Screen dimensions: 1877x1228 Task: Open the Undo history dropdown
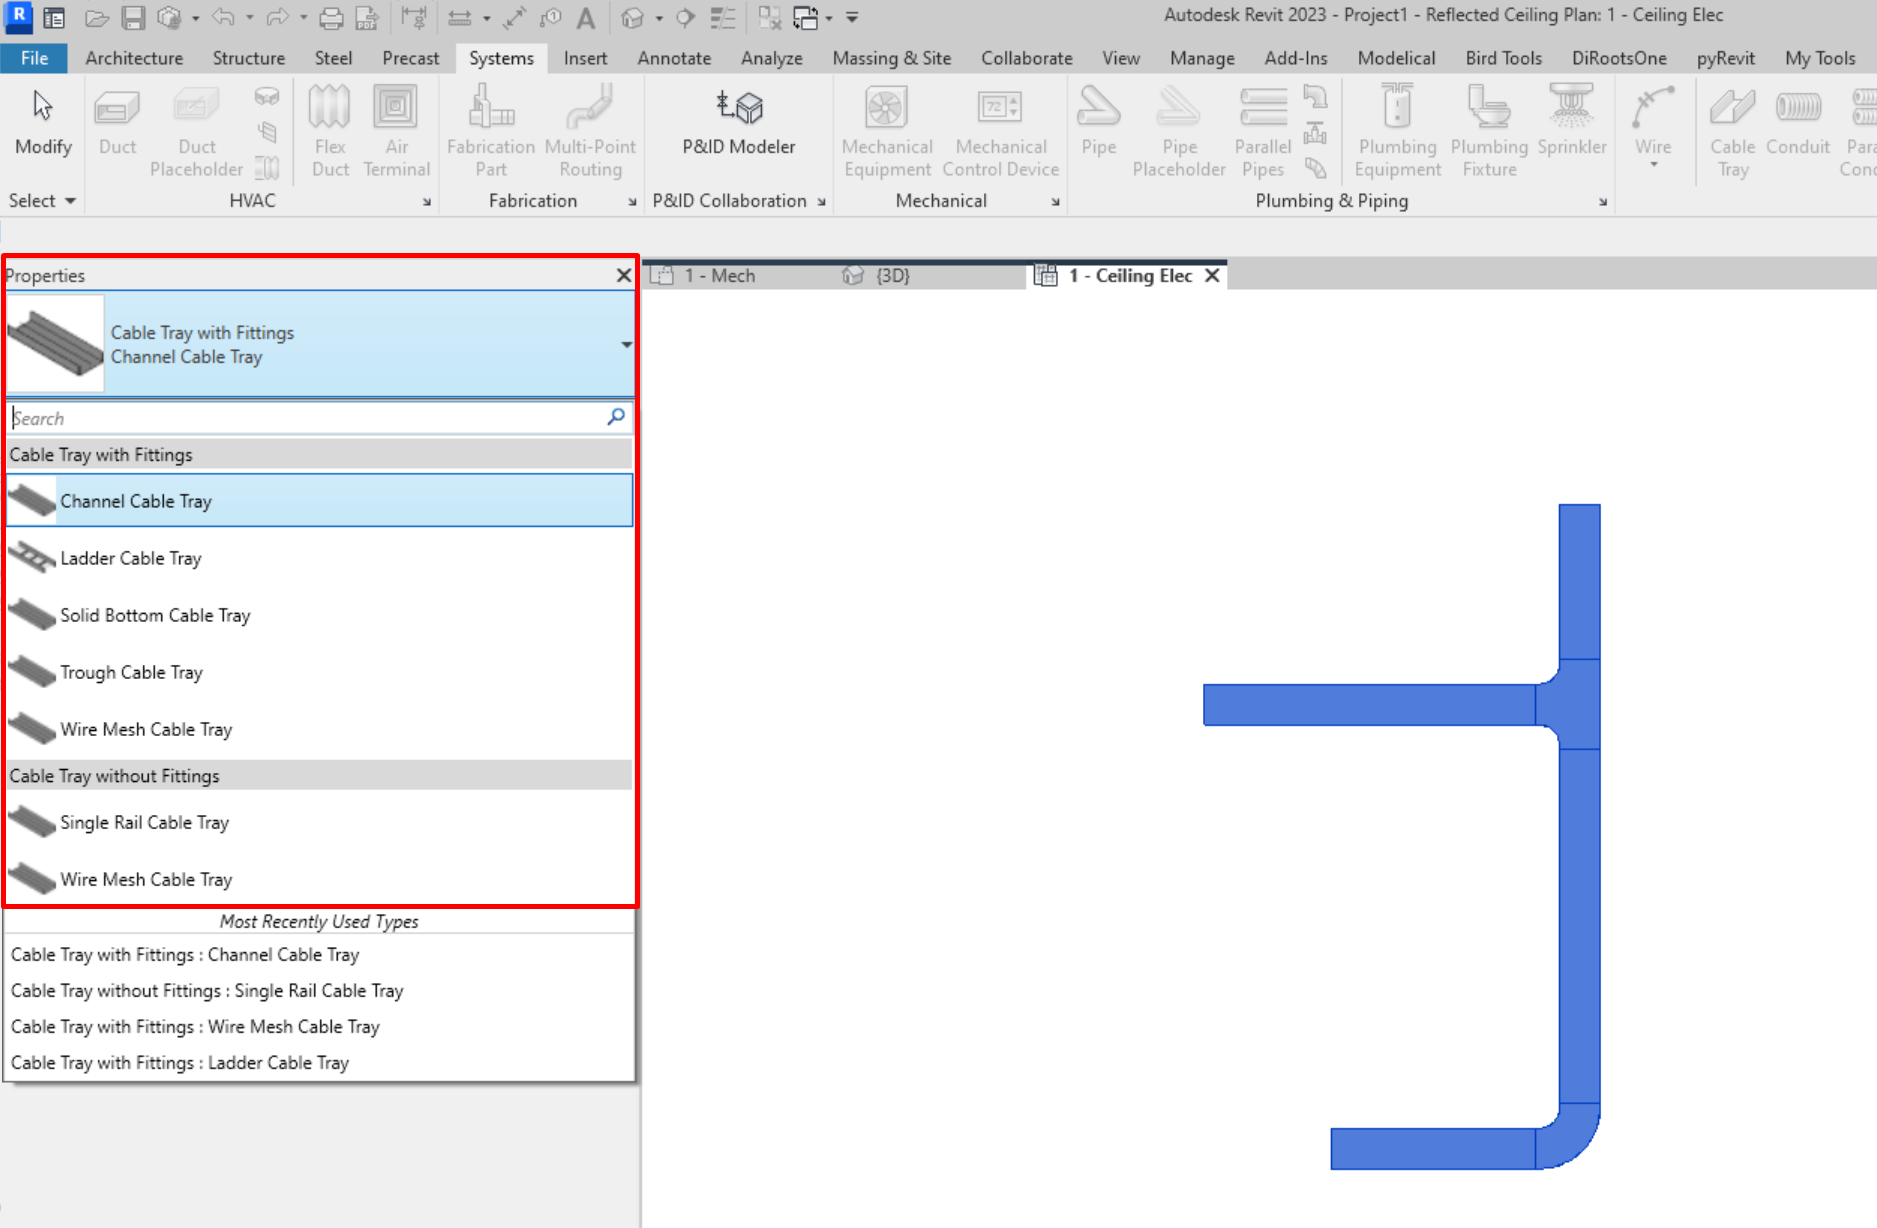tap(249, 18)
